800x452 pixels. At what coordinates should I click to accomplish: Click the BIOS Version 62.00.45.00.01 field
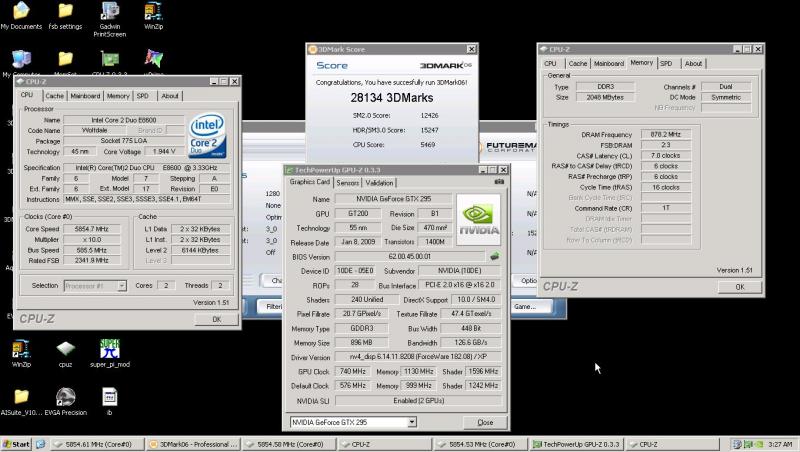tap(410, 257)
